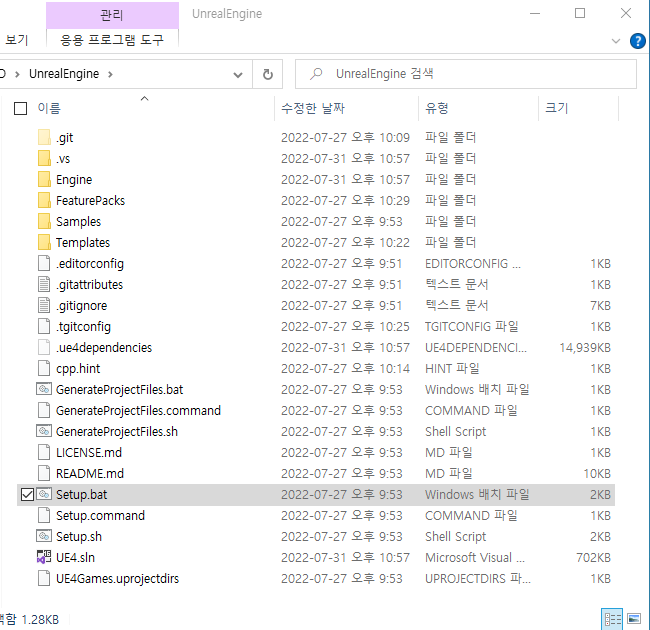Image resolution: width=650 pixels, height=630 pixels.
Task: Sort by the 이름 column header
Action: pos(49,108)
